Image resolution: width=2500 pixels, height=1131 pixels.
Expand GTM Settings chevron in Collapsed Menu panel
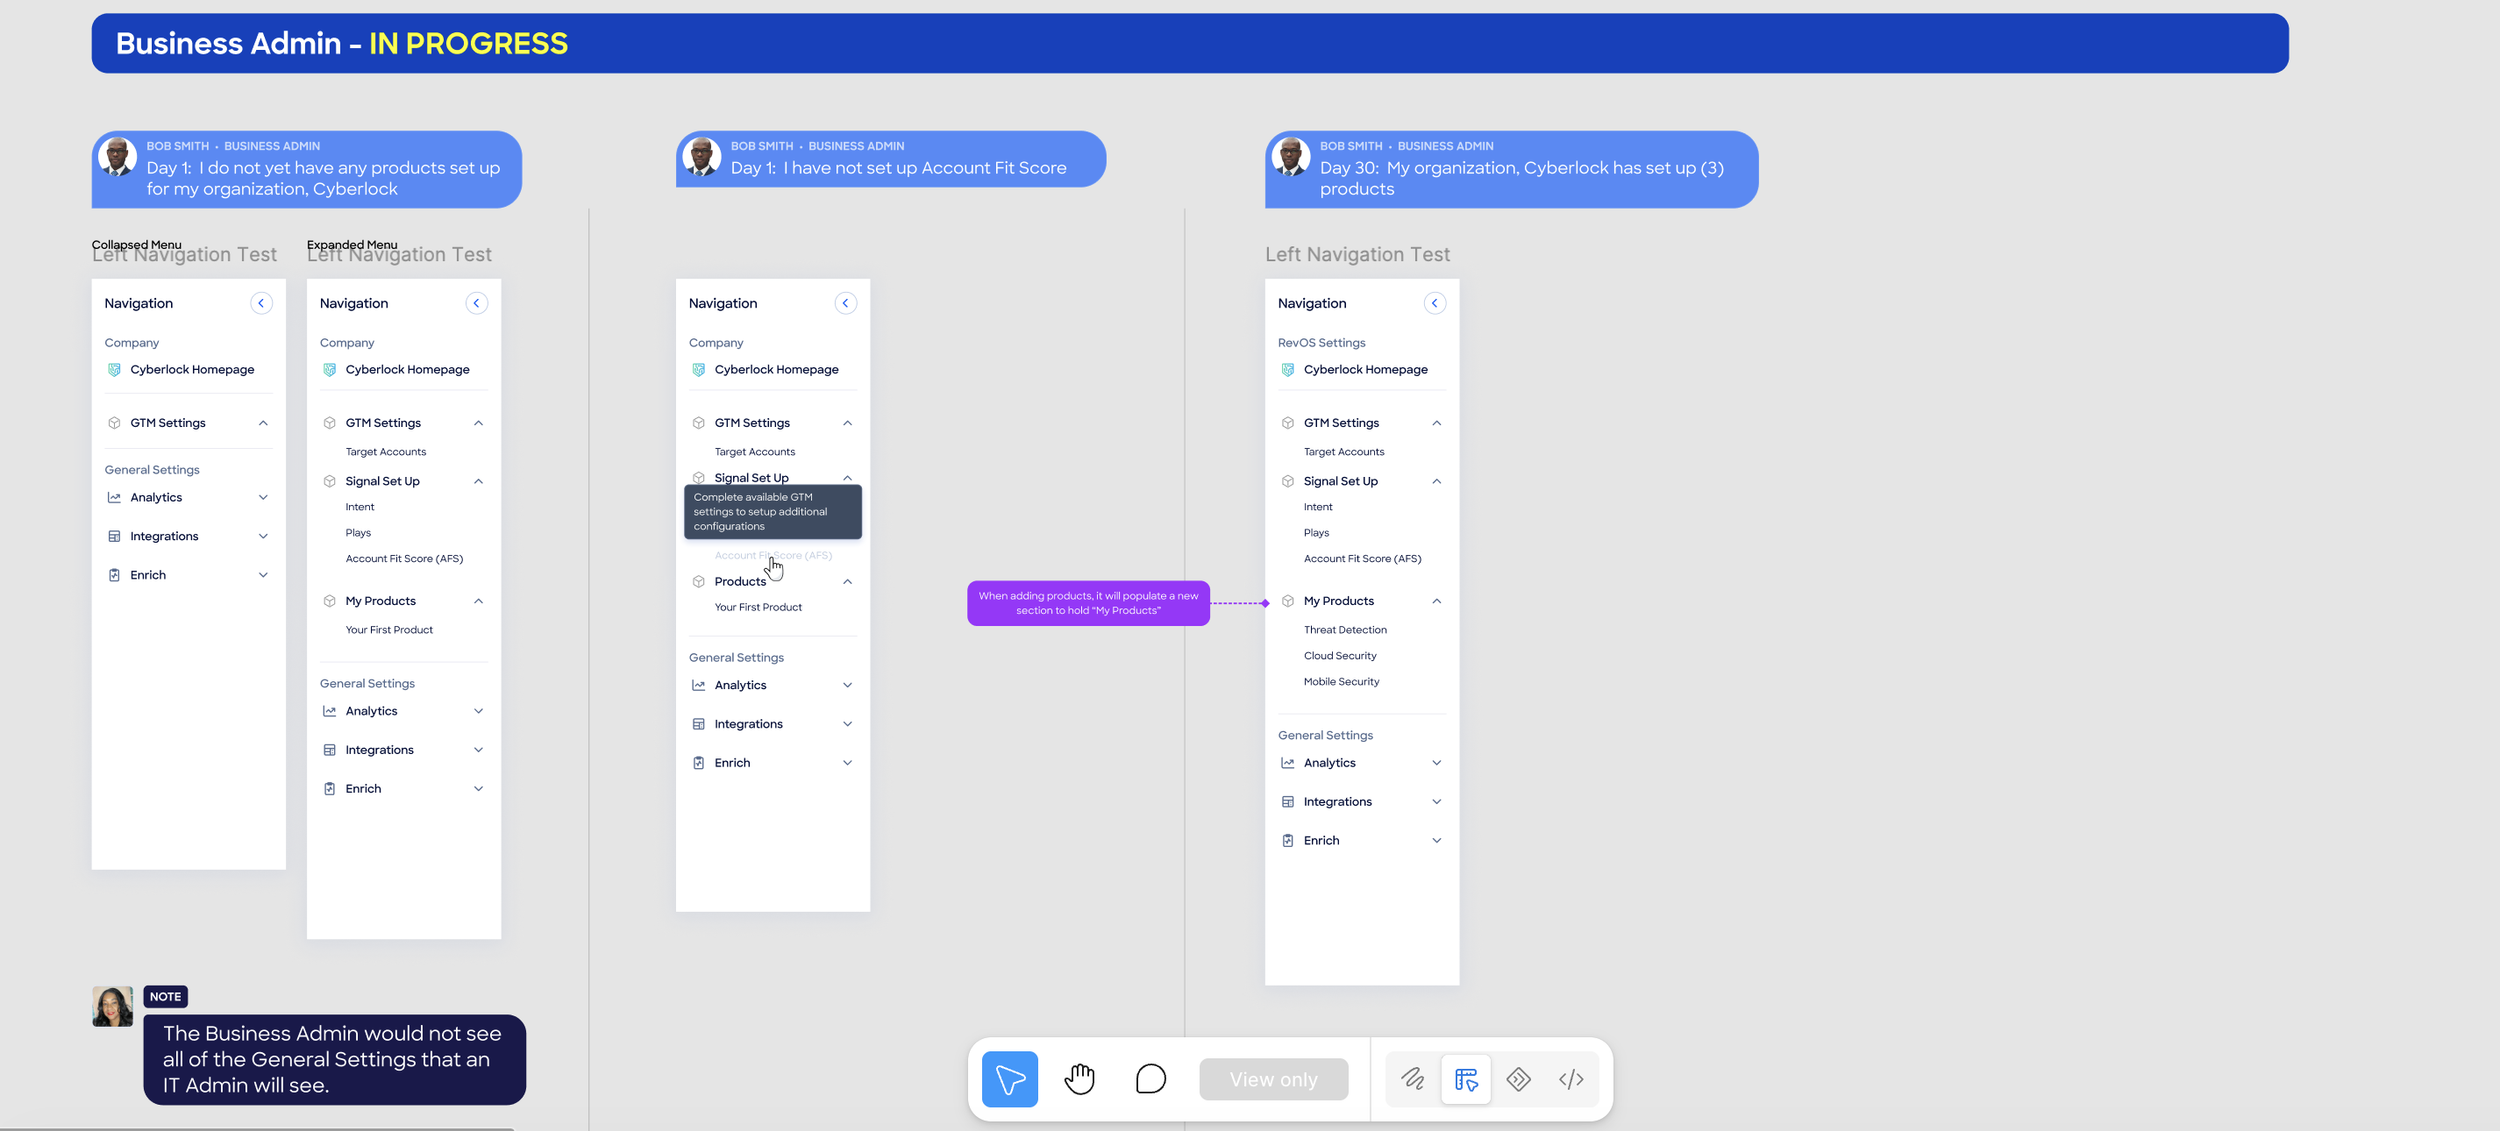point(263,423)
